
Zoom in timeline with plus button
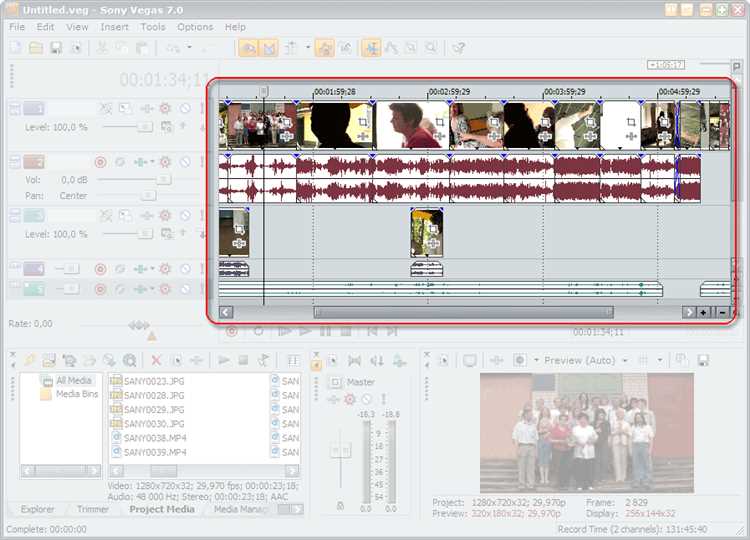704,312
